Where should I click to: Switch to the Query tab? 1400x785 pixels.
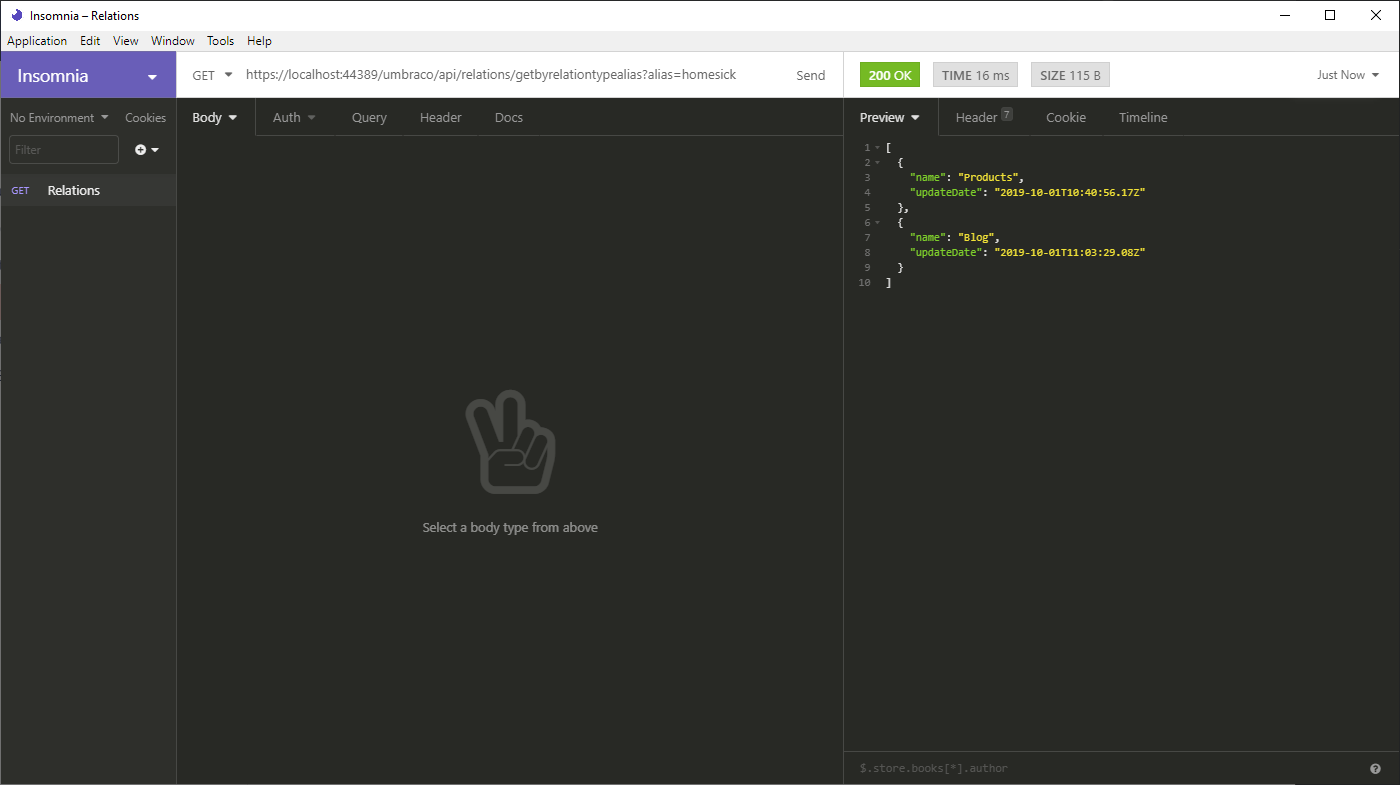(x=369, y=118)
